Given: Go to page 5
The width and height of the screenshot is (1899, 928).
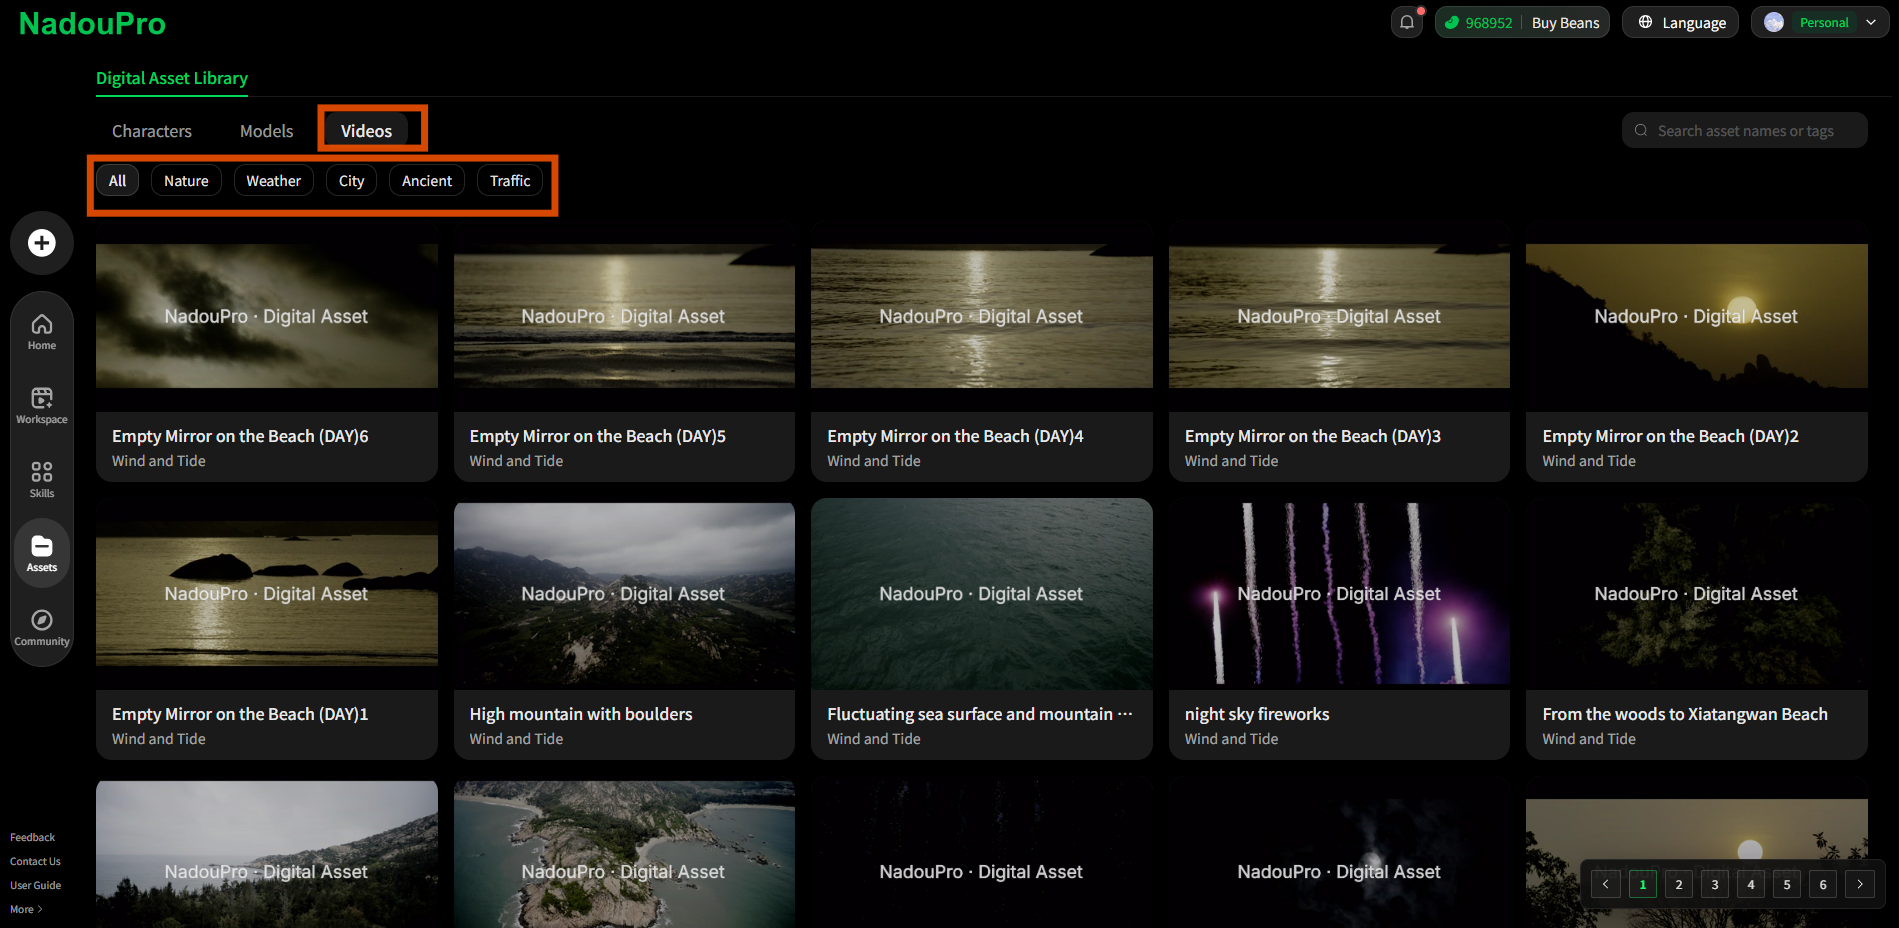Looking at the screenshot, I should pyautogui.click(x=1787, y=884).
